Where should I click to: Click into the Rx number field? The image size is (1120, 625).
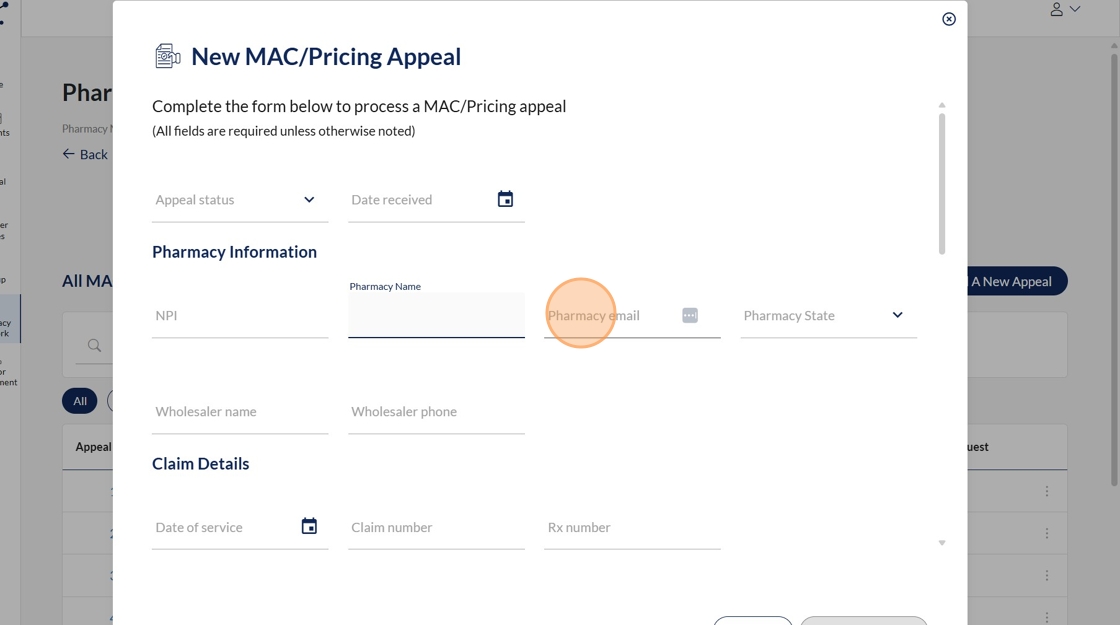632,528
